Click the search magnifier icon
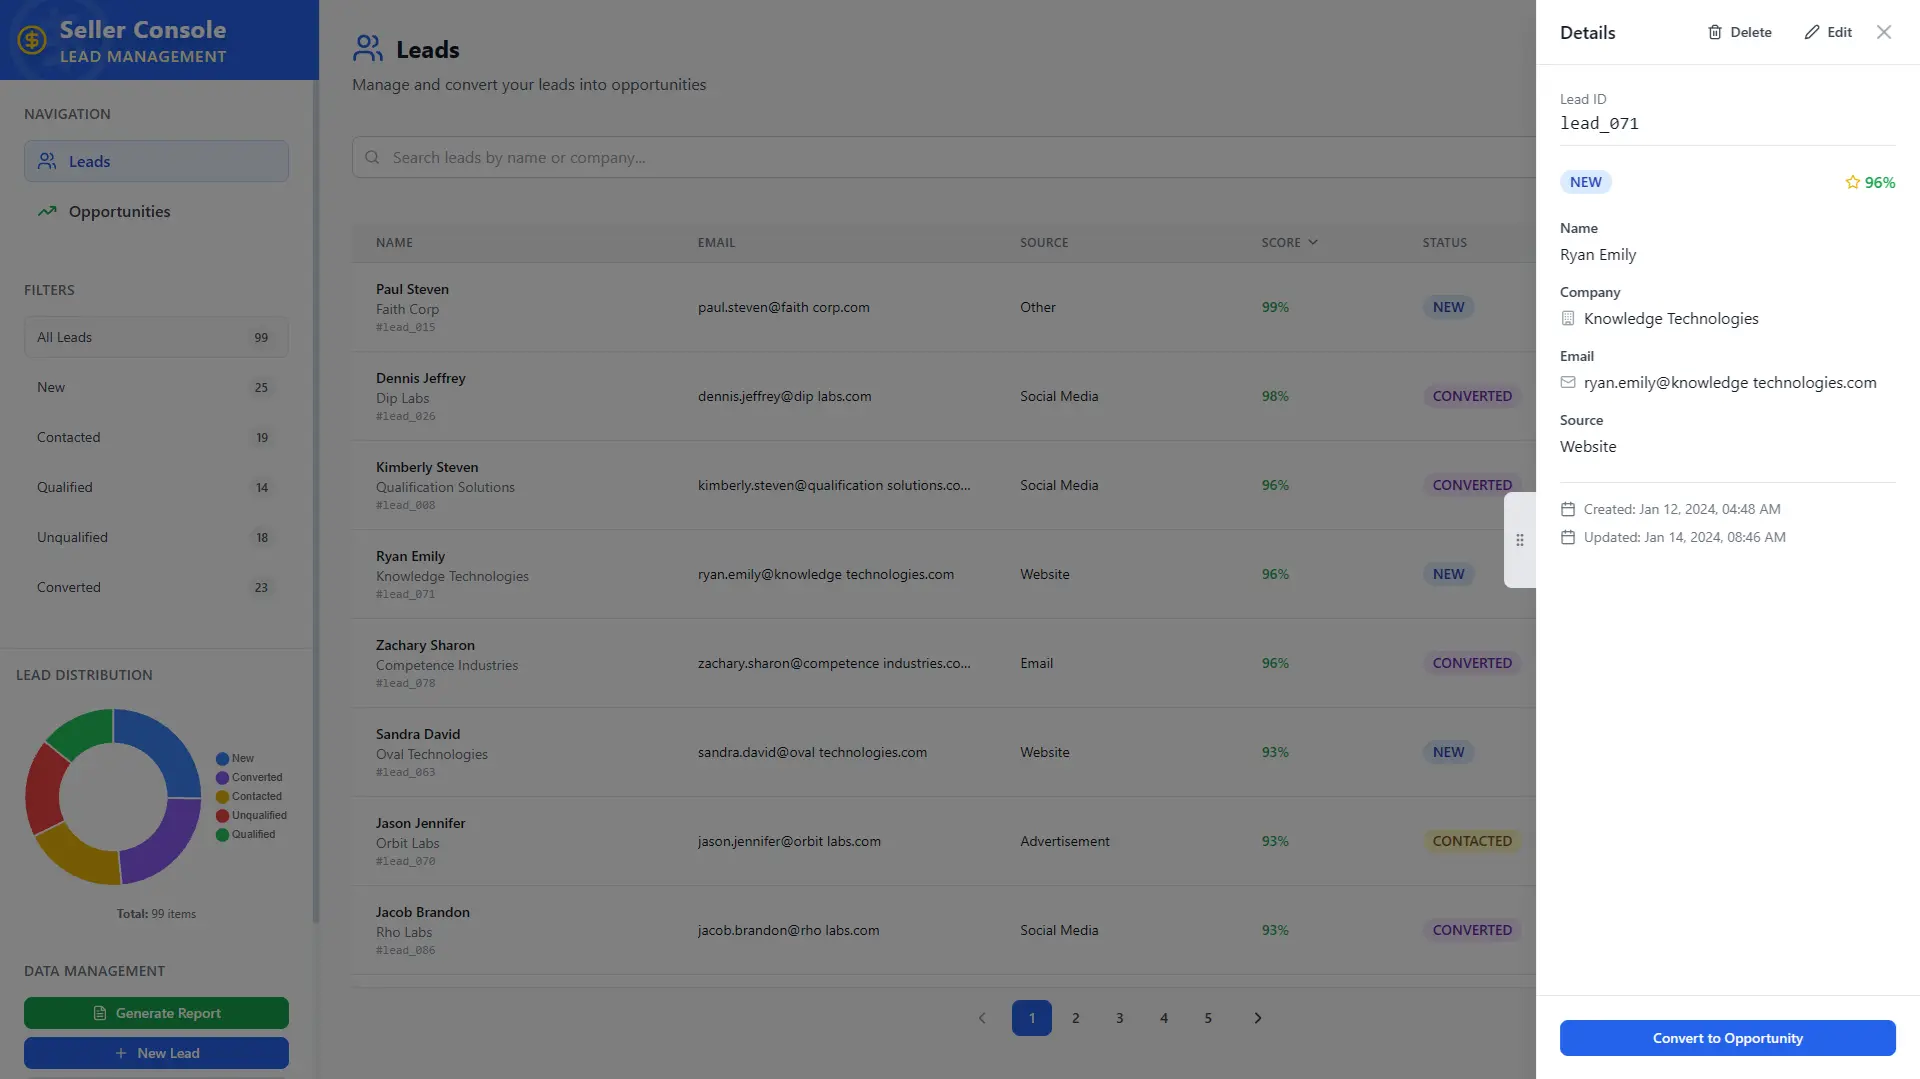1920x1079 pixels. [x=372, y=157]
